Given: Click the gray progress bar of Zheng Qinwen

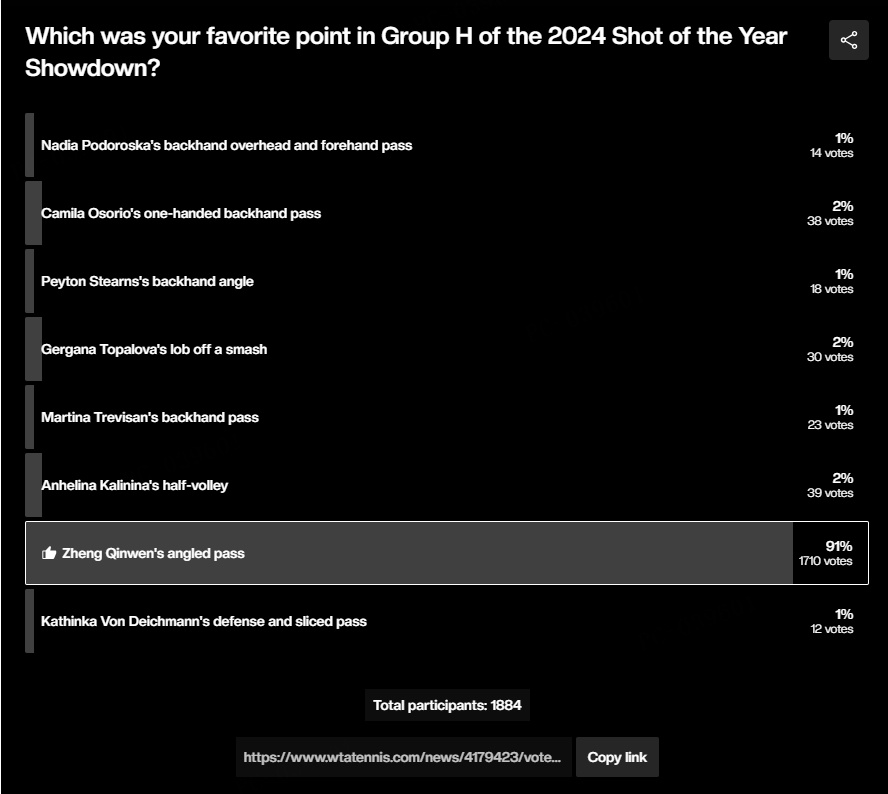Looking at the screenshot, I should click(409, 553).
